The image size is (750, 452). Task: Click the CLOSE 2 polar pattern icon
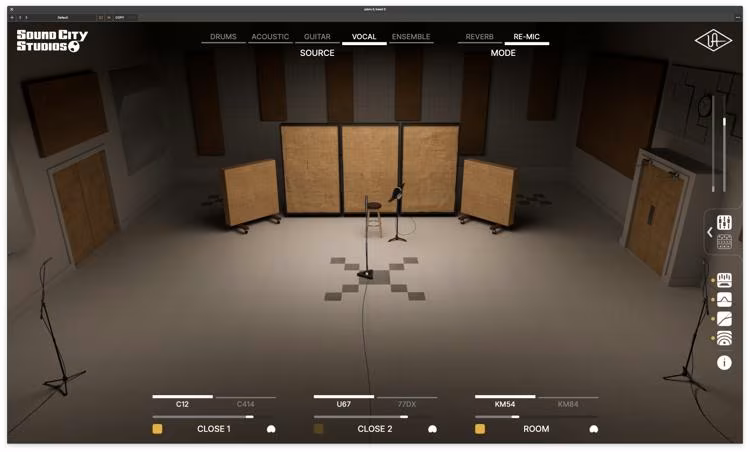click(432, 429)
